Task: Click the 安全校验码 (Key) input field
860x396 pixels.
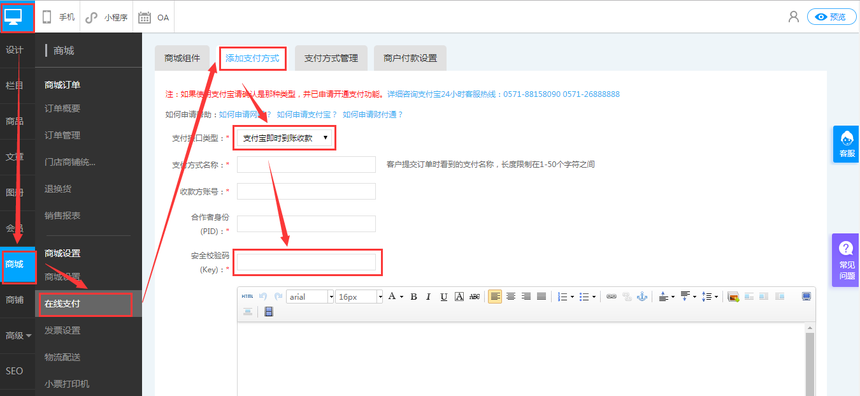Action: coord(306,262)
